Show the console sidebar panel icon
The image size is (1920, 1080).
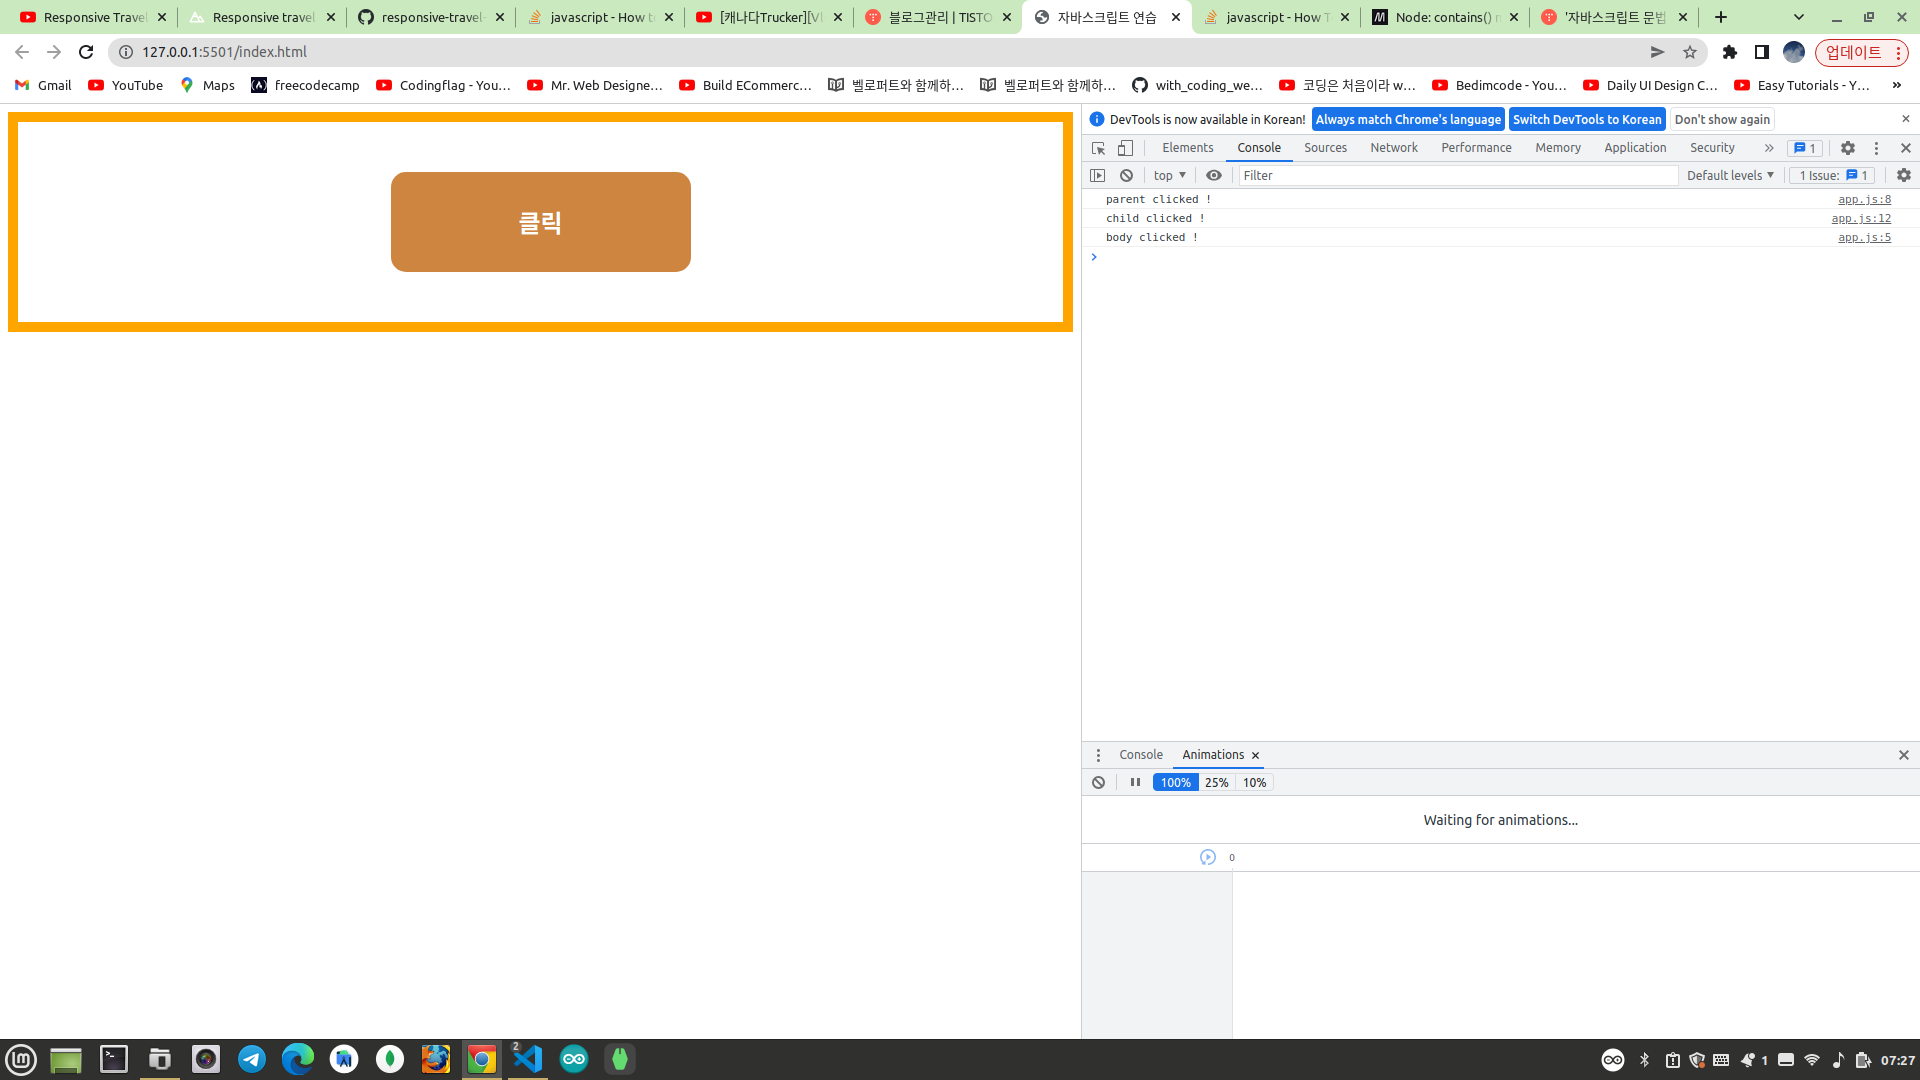click(1097, 175)
